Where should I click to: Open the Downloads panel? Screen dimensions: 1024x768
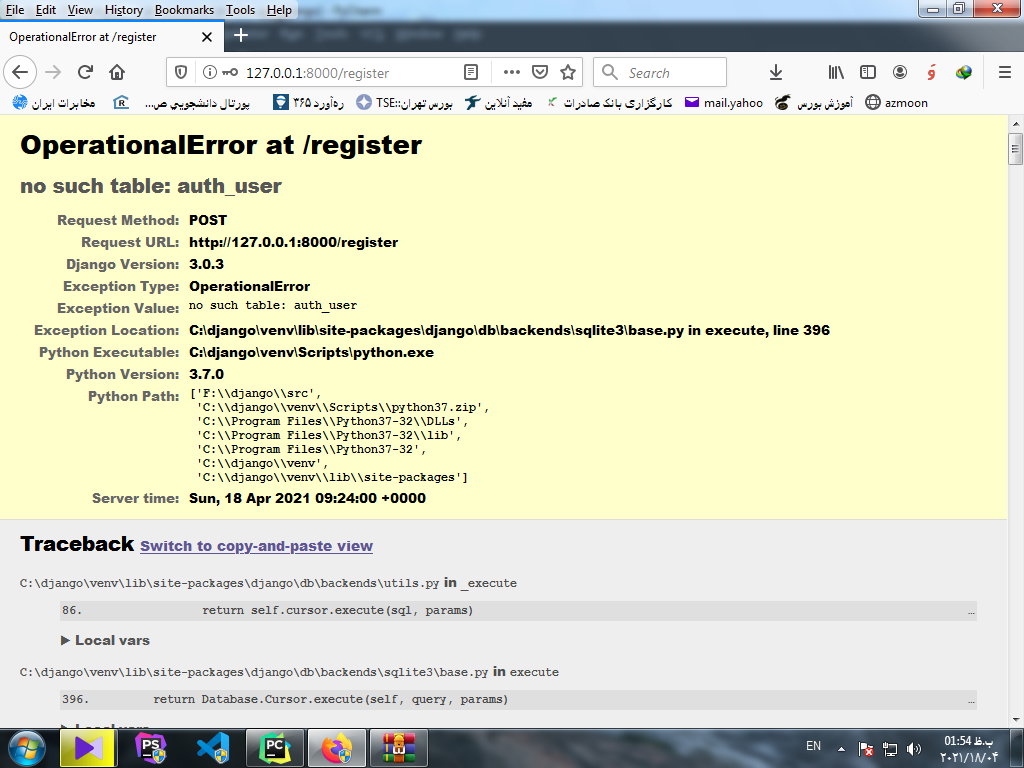click(x=776, y=72)
